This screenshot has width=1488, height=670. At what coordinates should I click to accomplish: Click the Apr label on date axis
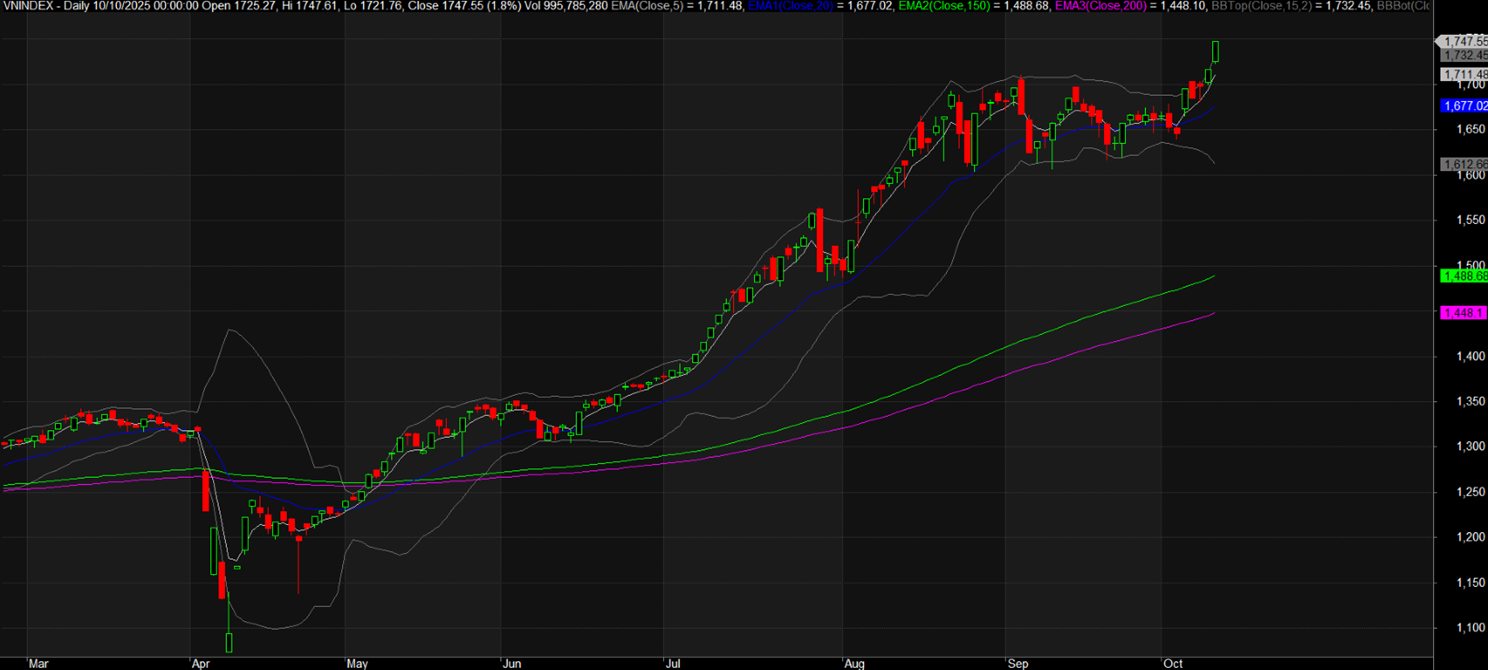click(200, 662)
